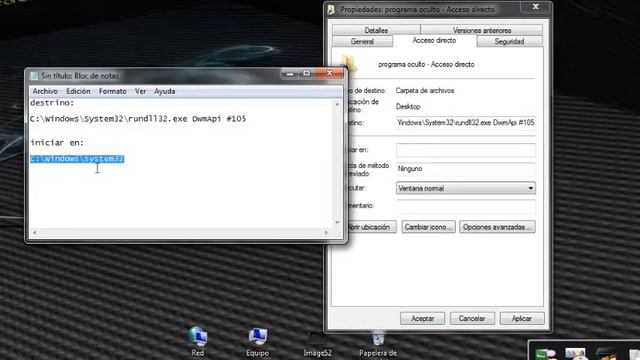Screen dimensions: 640x360
Task: Click the Aplicar button
Action: pyautogui.click(x=522, y=318)
